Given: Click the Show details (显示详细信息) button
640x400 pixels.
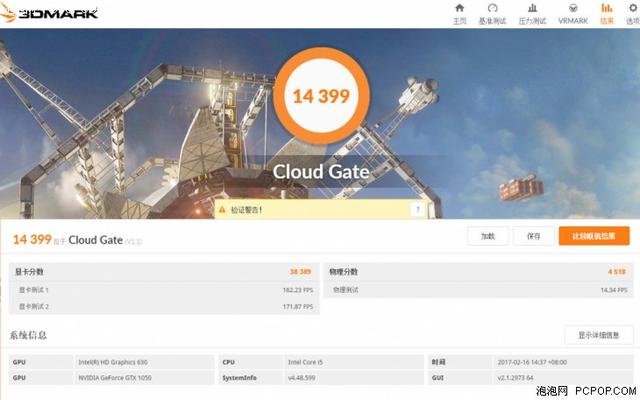Looking at the screenshot, I should tap(599, 335).
